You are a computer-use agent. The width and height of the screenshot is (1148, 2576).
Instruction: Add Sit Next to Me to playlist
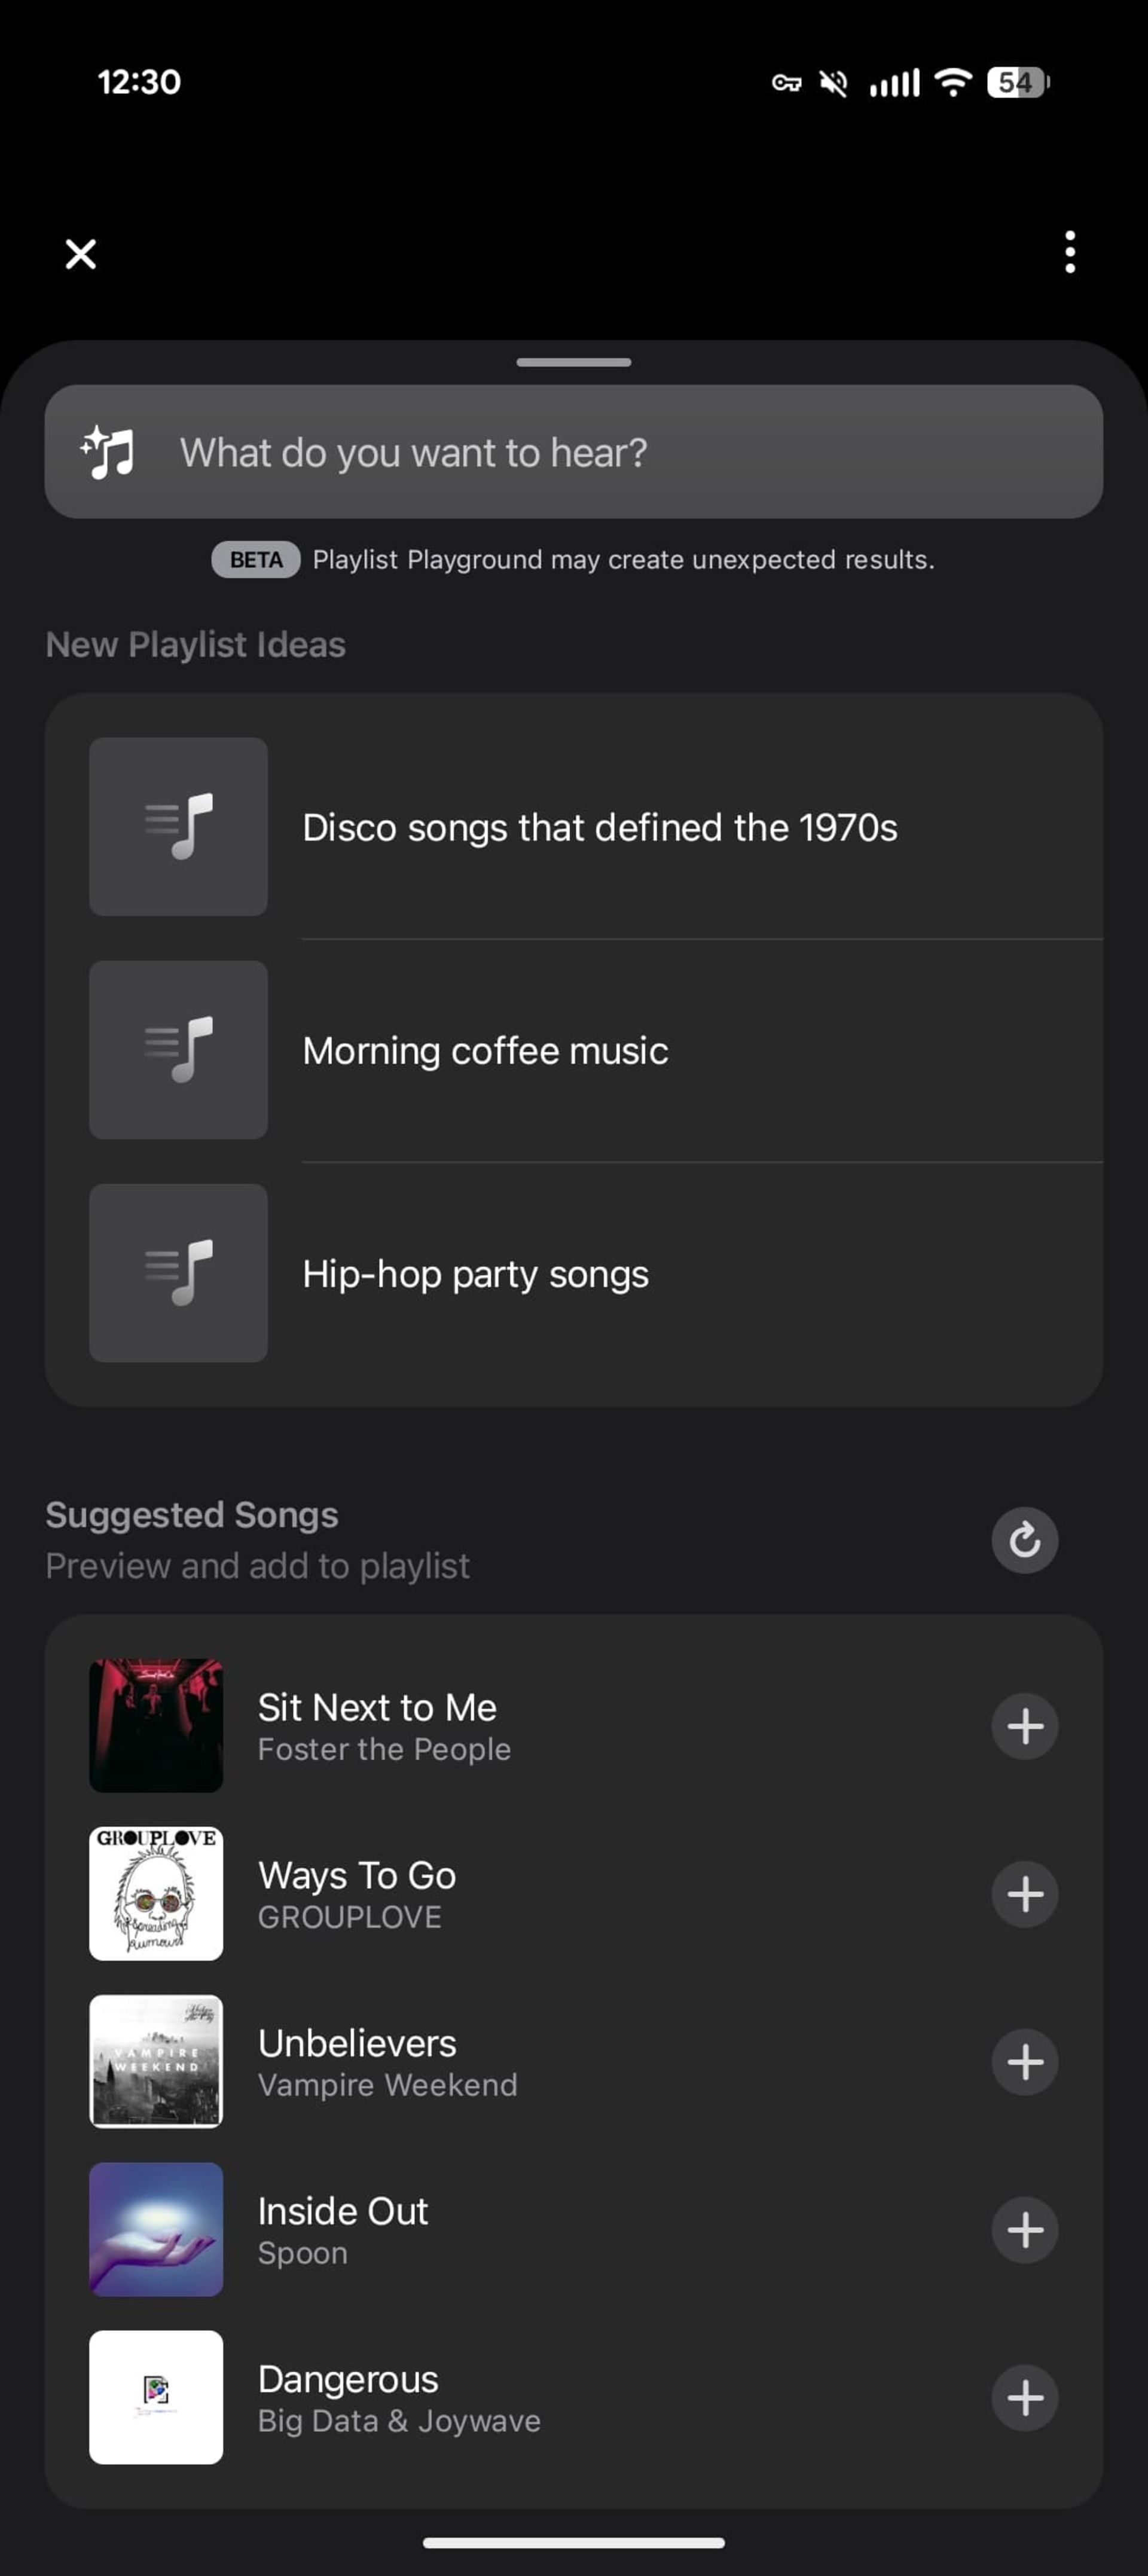(x=1024, y=1726)
